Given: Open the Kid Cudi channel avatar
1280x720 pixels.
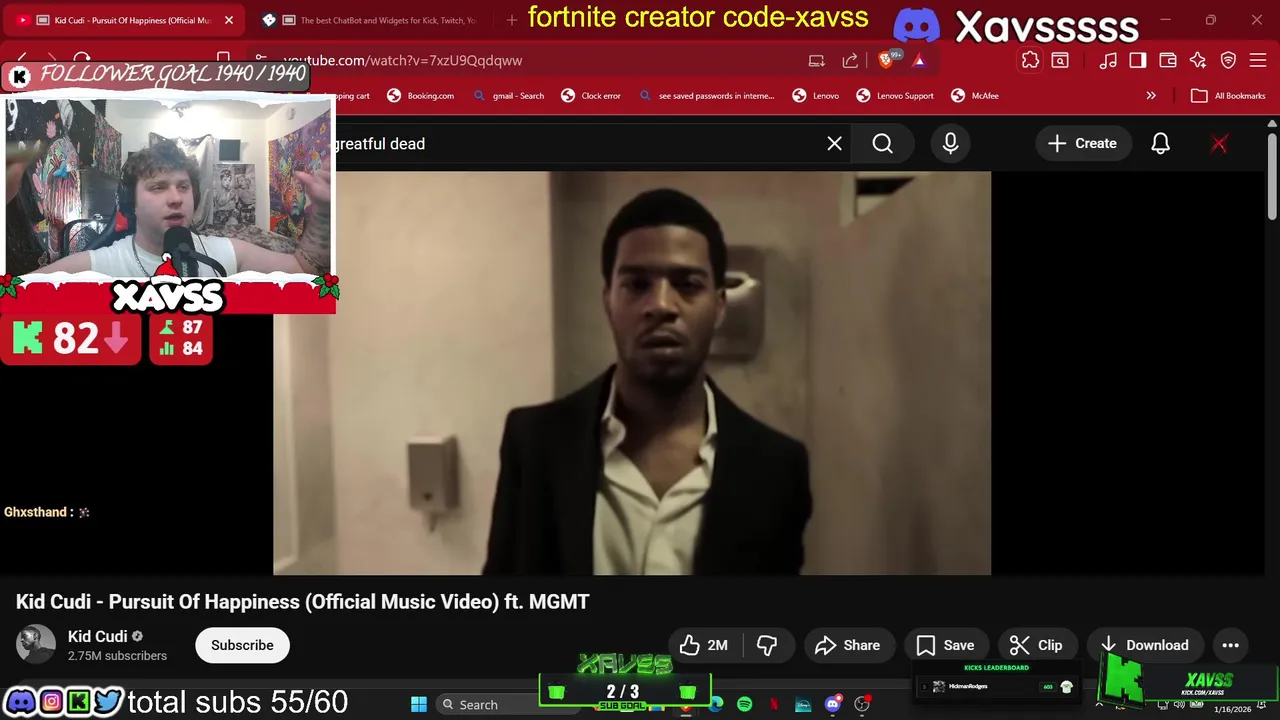Looking at the screenshot, I should point(36,645).
